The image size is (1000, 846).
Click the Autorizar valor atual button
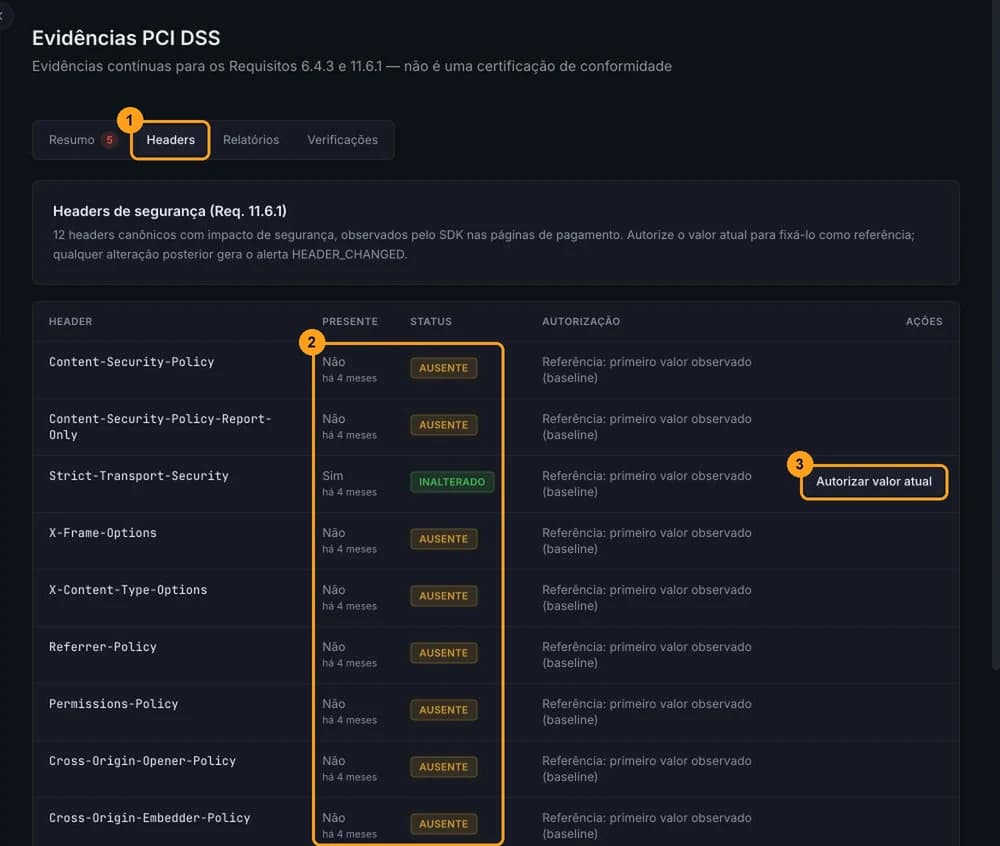[x=874, y=481]
